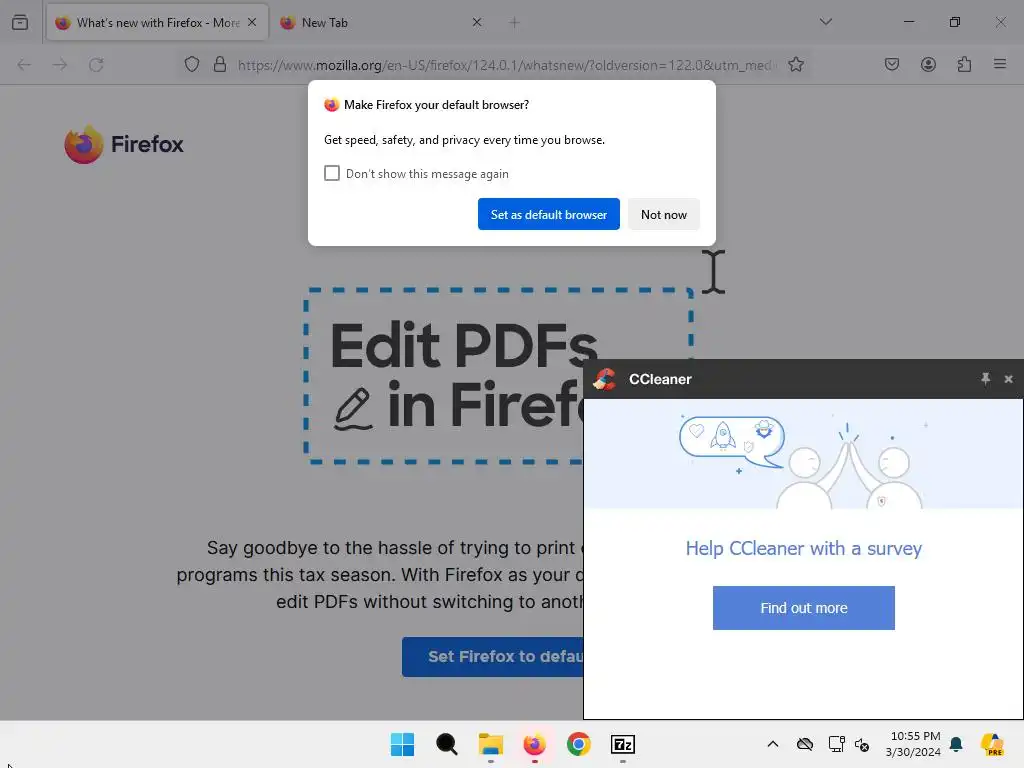Switch to the New Tab tab
This screenshot has height=768, width=1024.
click(x=381, y=22)
